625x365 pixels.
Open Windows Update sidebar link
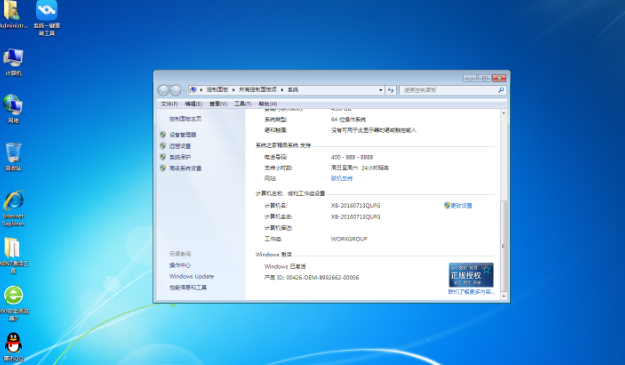[x=191, y=276]
